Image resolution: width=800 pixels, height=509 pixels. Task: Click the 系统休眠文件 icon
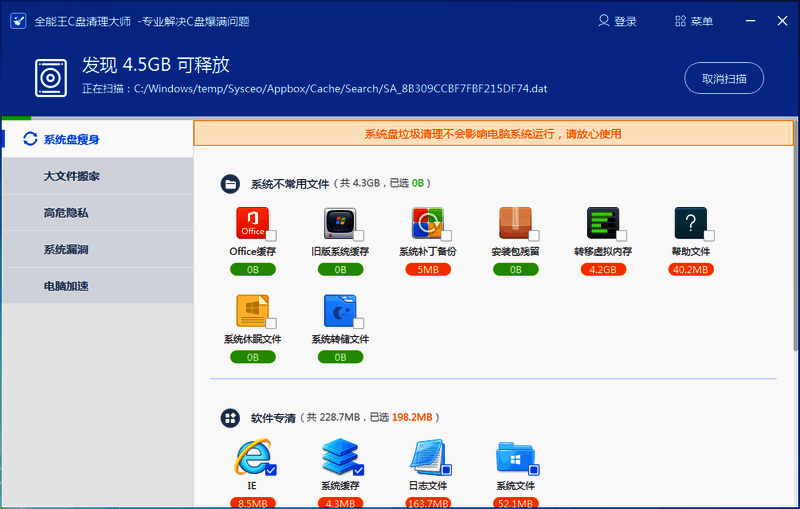[x=253, y=311]
